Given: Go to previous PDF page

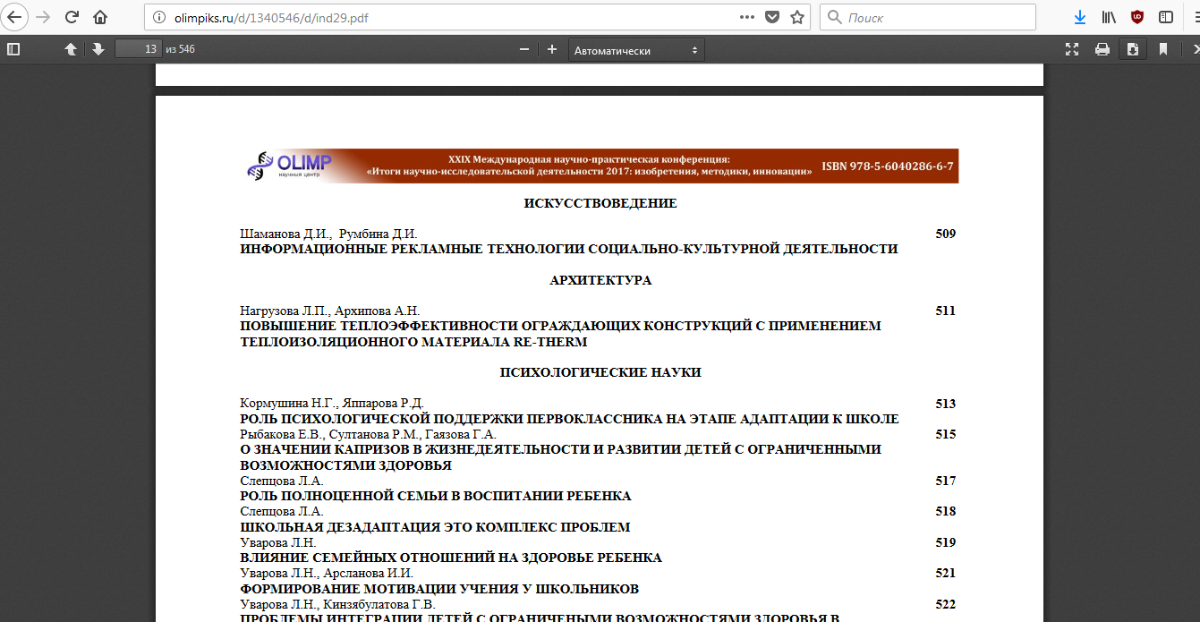Looking at the screenshot, I should 71,49.
